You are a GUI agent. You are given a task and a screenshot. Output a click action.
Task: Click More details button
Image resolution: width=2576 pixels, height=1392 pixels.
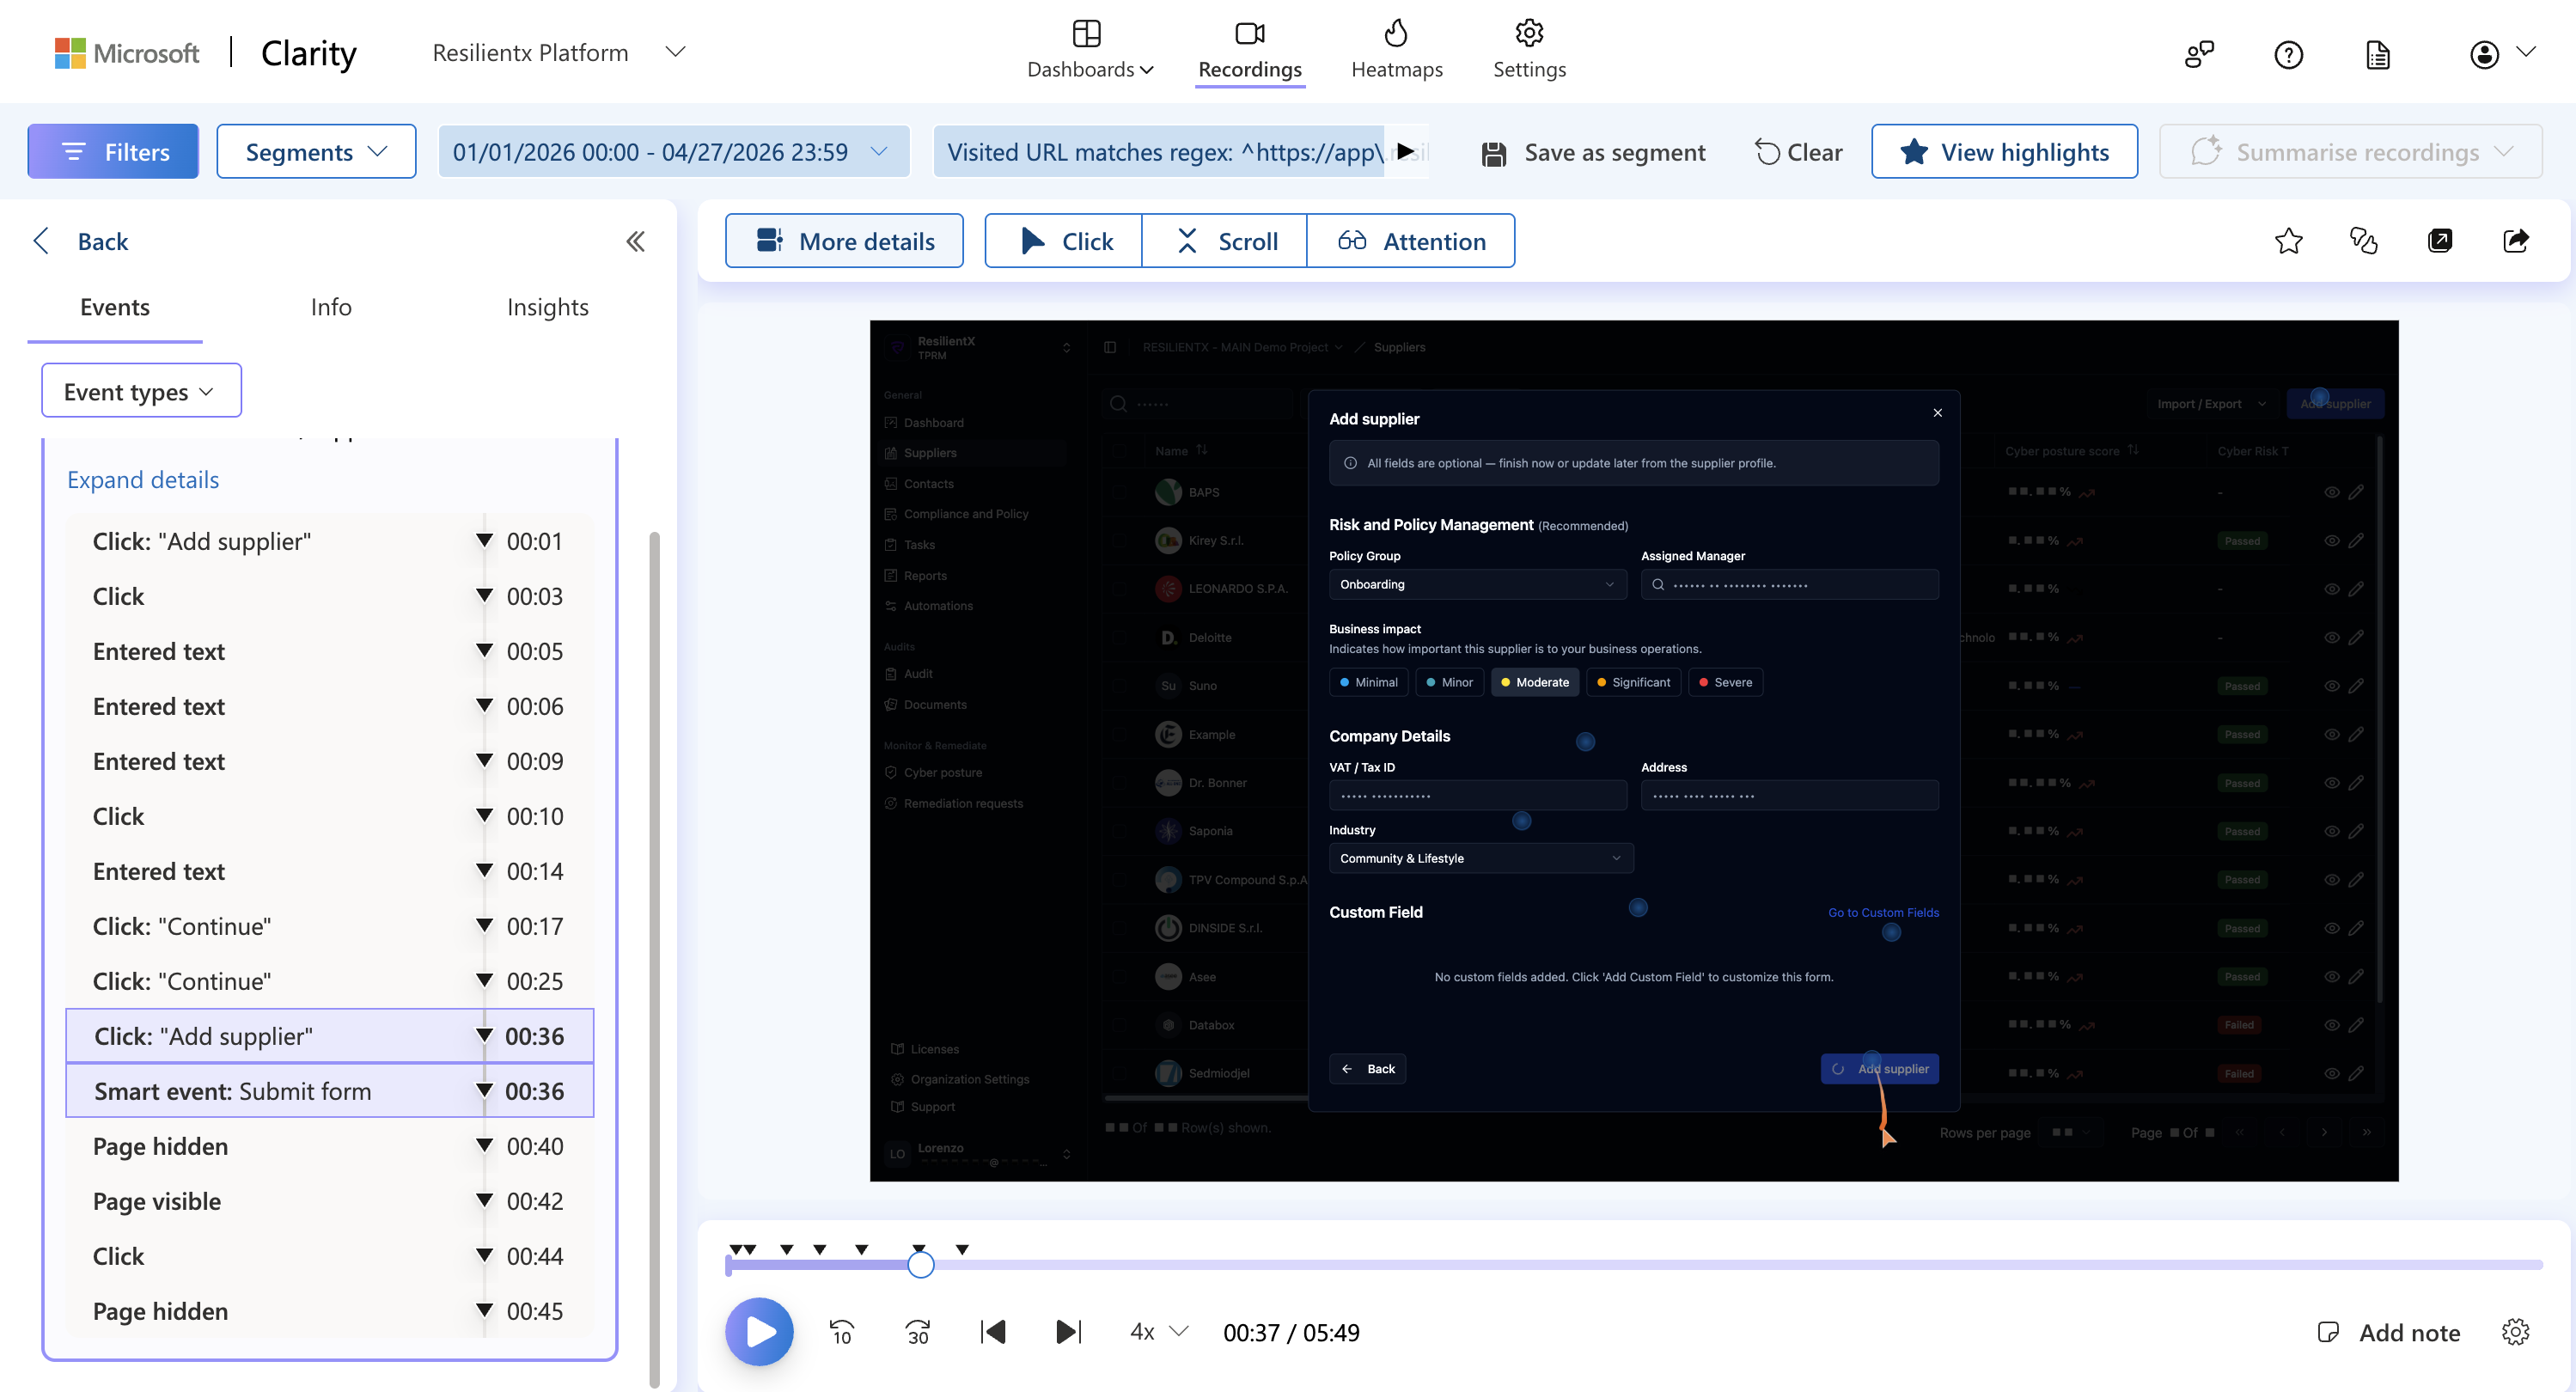point(844,241)
